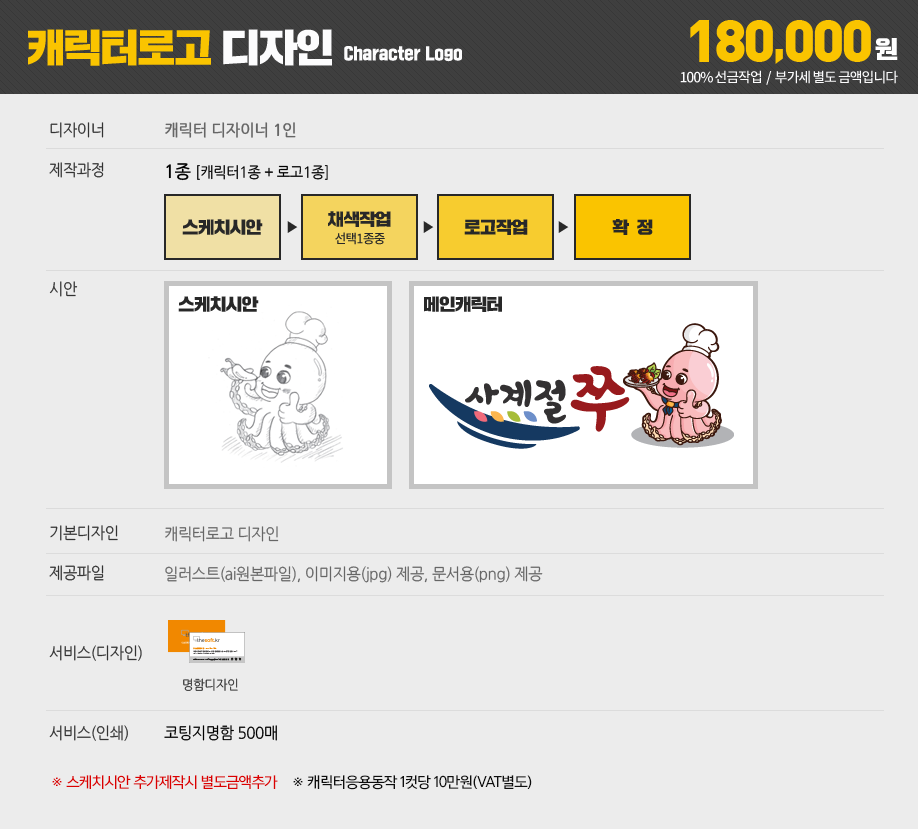Viewport: 918px width, 829px height.
Task: Click the arrow between 로고작업 and 확 정
Action: pos(563,227)
